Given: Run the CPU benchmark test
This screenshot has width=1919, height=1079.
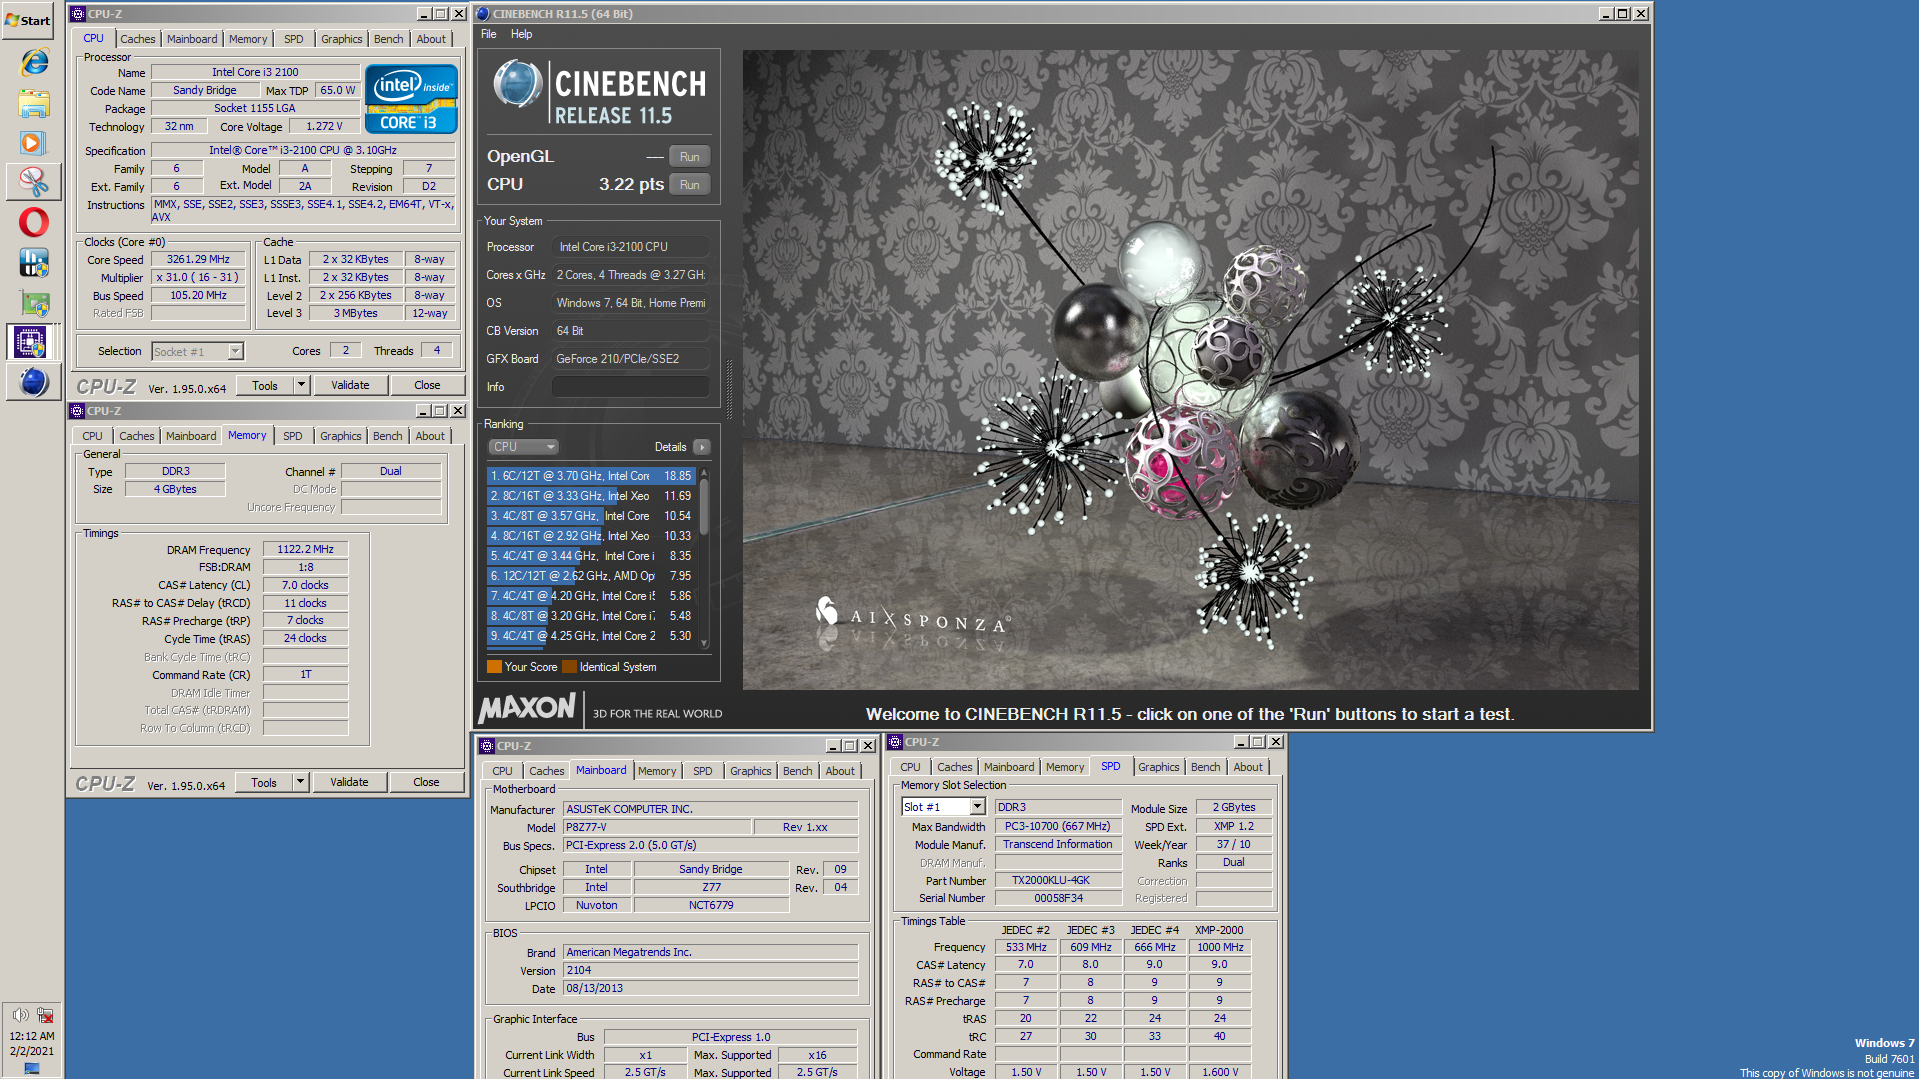Looking at the screenshot, I should [x=690, y=185].
